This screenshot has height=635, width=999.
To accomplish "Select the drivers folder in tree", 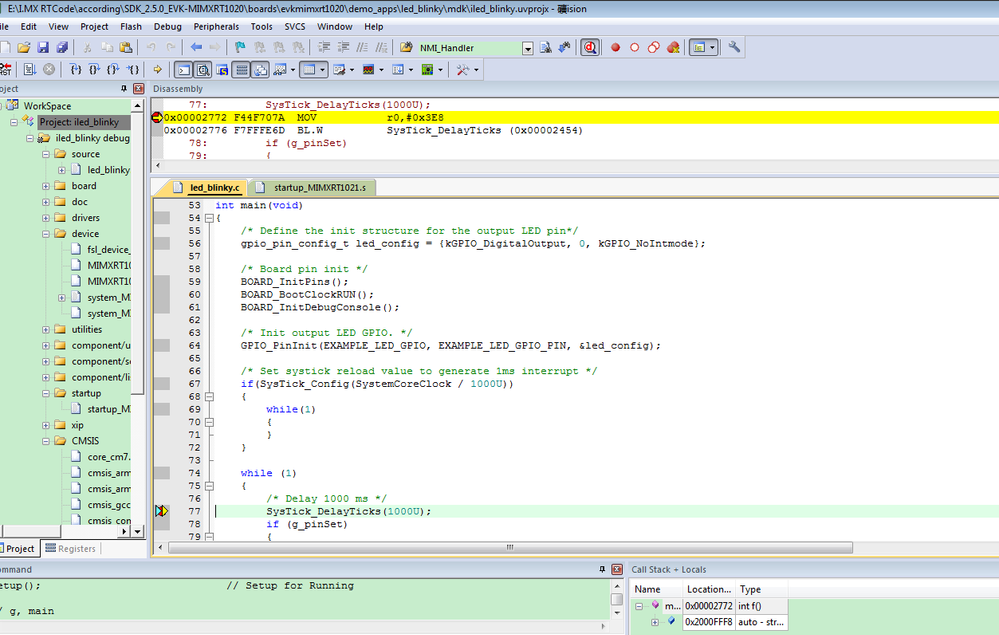I will (x=85, y=218).
